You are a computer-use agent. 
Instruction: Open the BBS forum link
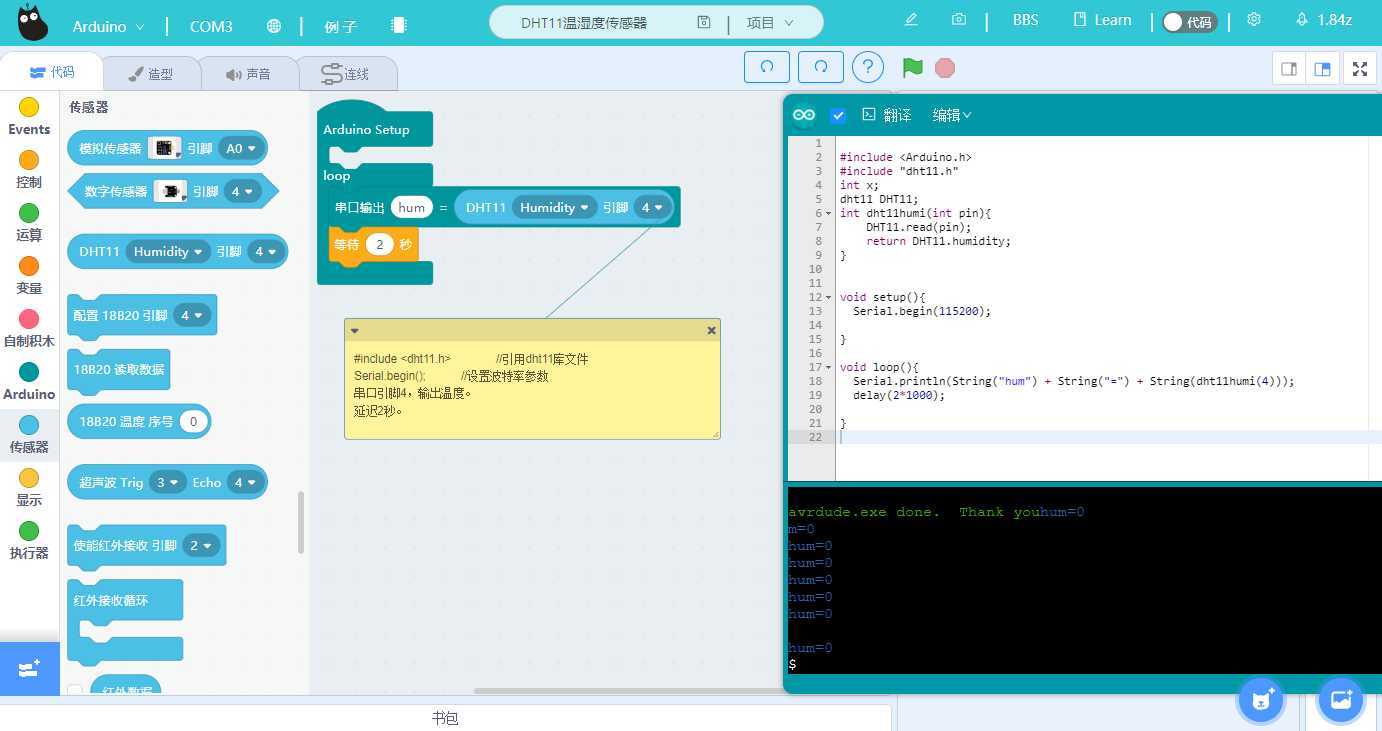[x=1025, y=20]
